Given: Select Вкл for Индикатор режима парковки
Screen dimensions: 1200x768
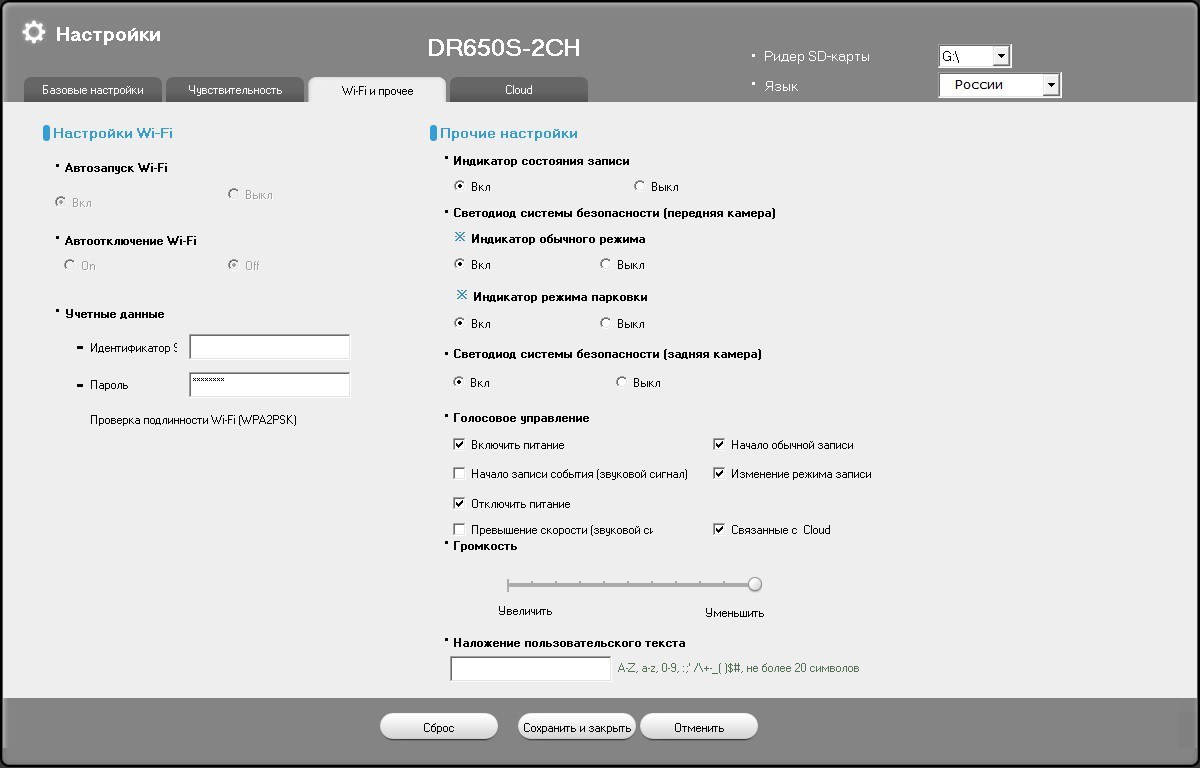Looking at the screenshot, I should tap(459, 323).
